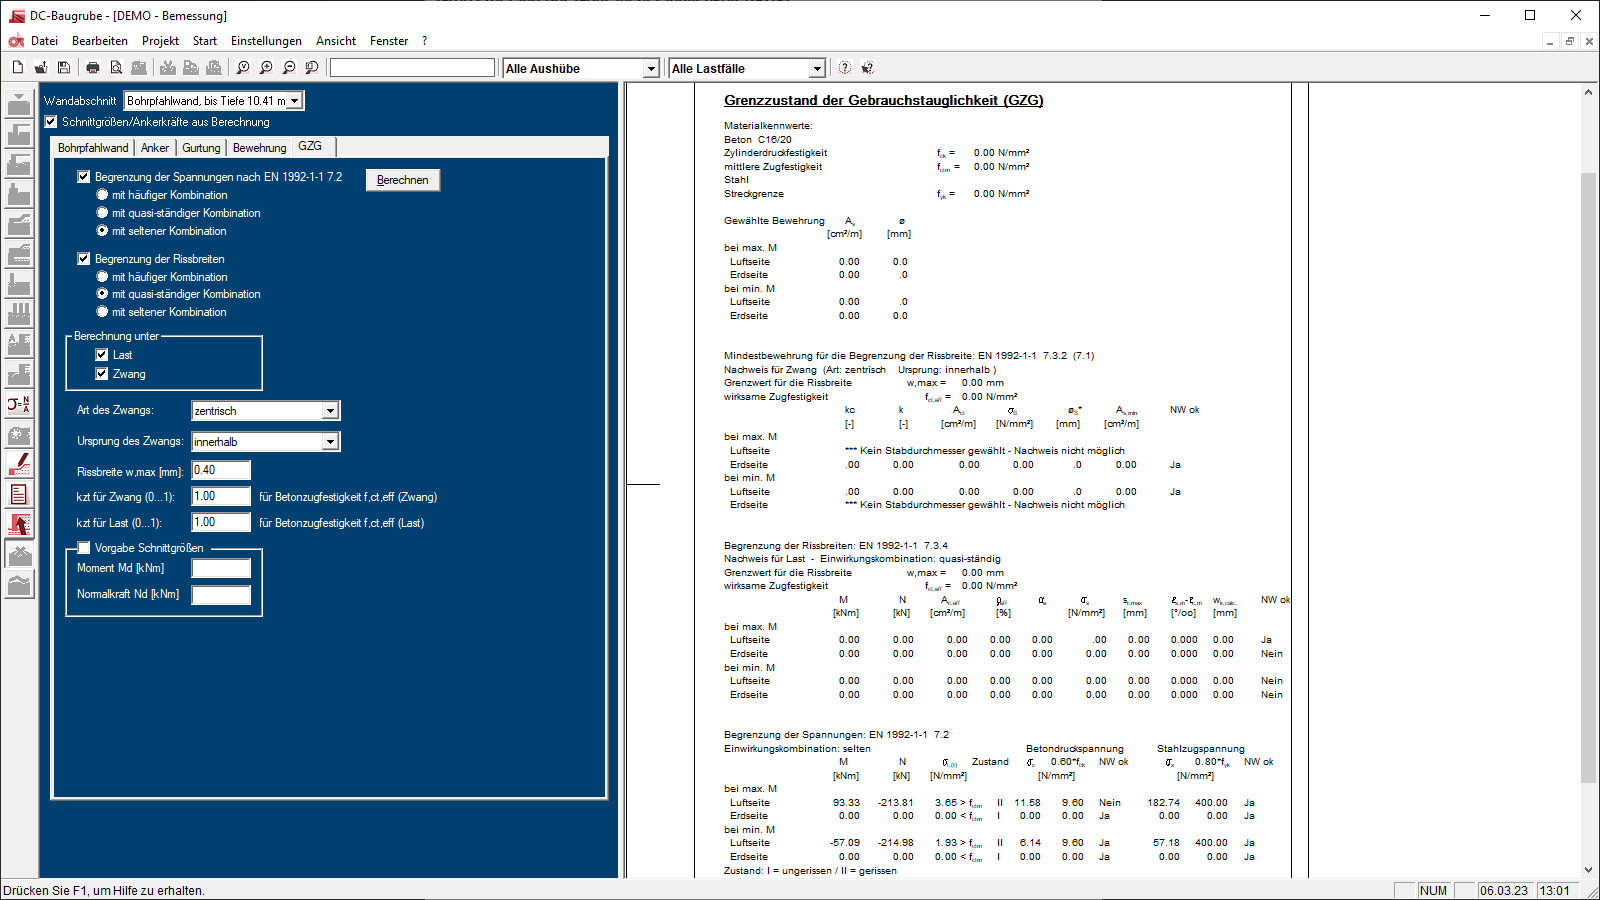Screen dimensions: 1600x900
Task: Expand 'Art des Zwangs' dropdown
Action: (x=330, y=411)
